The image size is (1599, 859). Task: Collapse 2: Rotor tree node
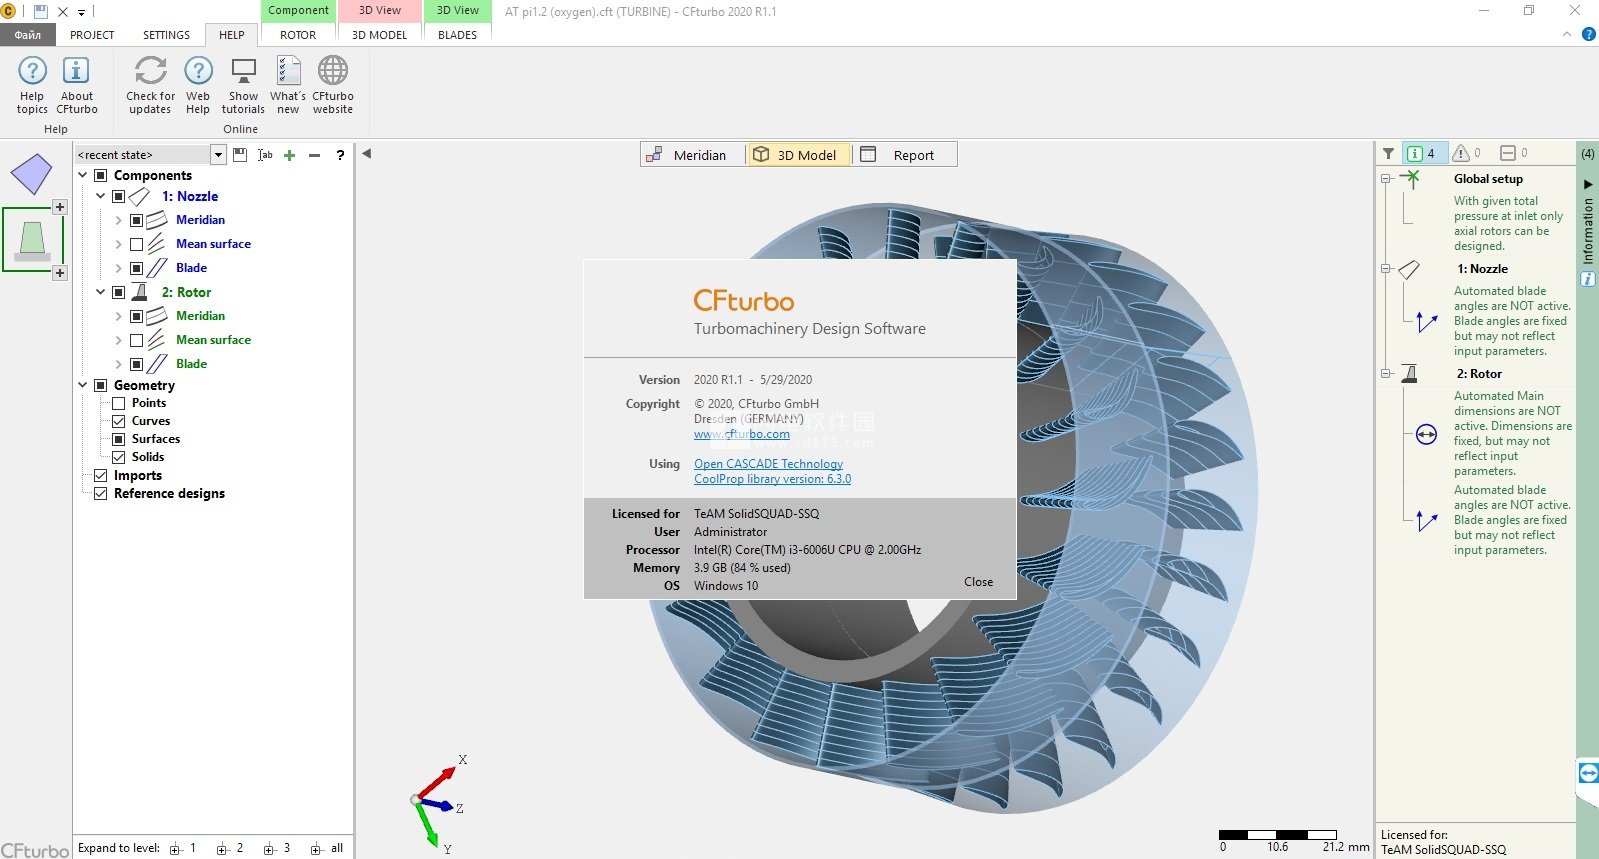[x=101, y=292]
